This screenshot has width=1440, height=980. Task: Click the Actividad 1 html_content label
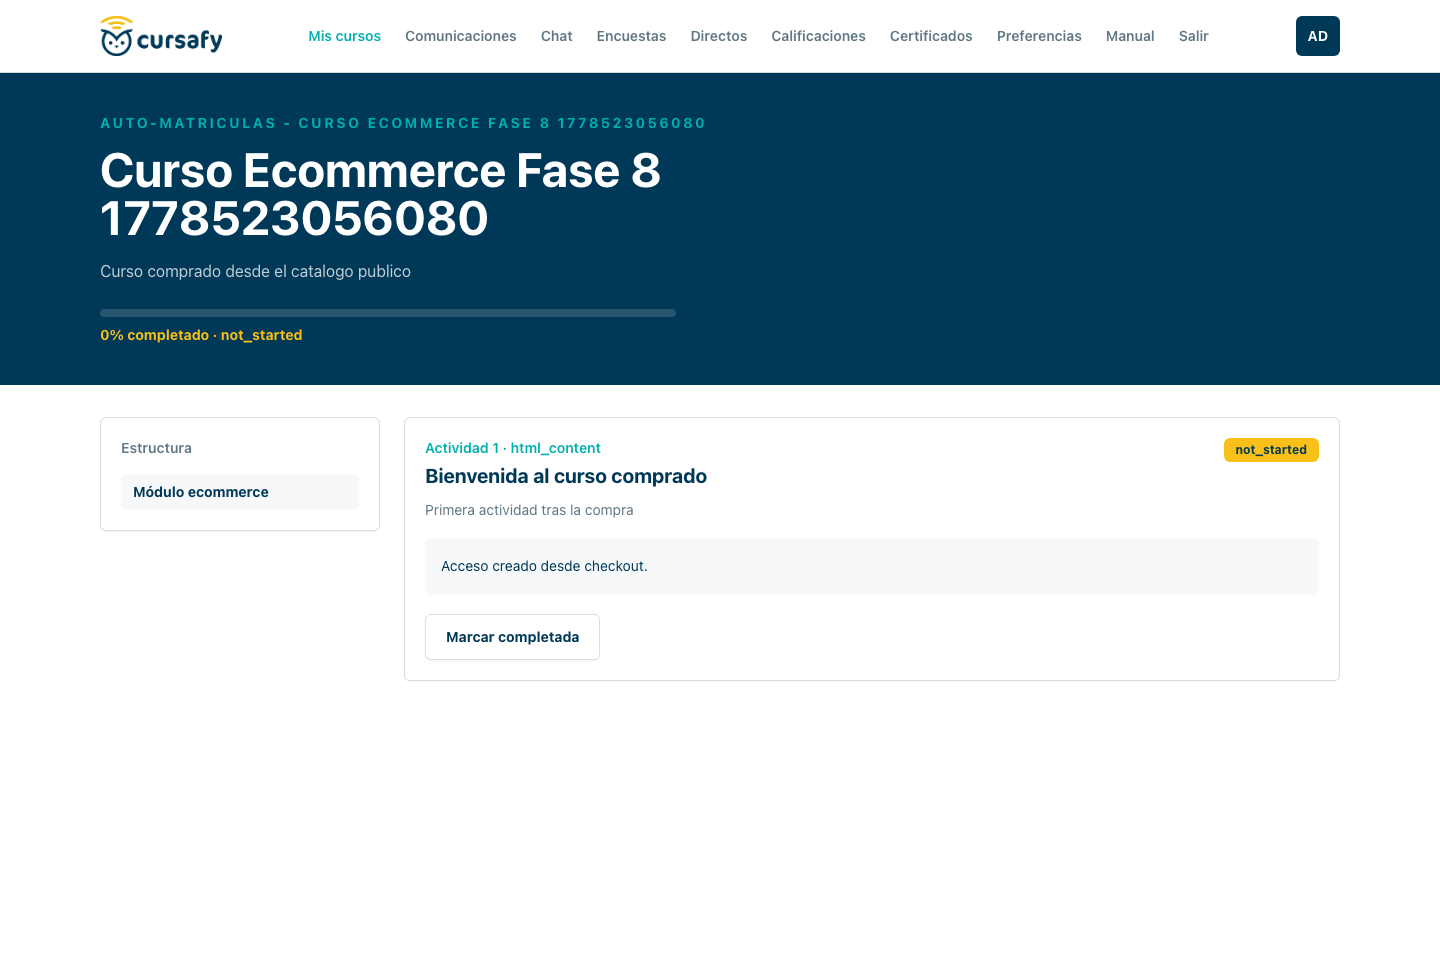(513, 448)
